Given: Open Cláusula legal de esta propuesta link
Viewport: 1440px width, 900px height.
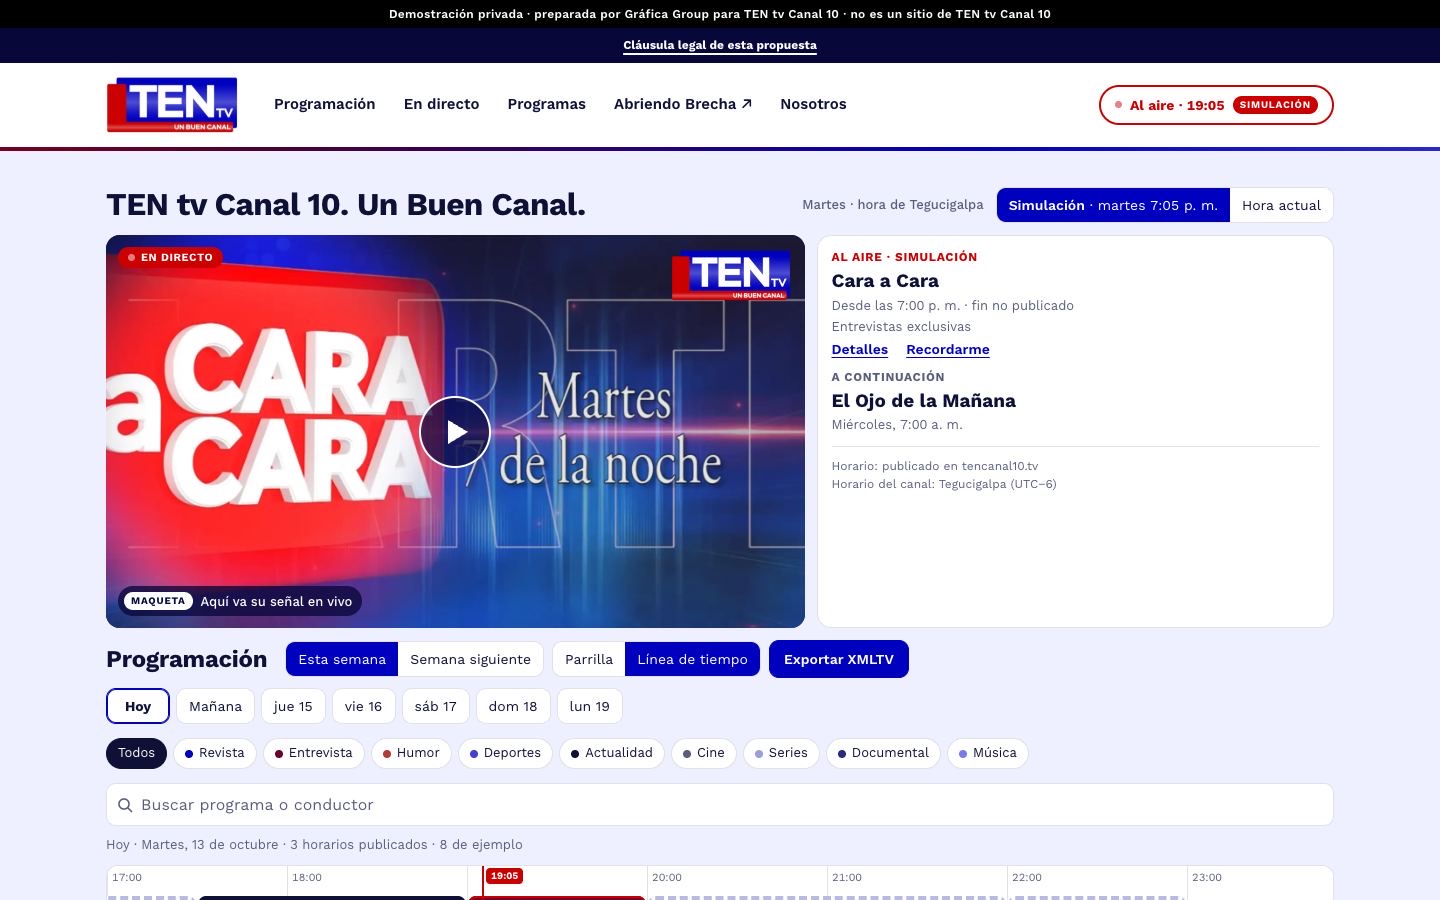Looking at the screenshot, I should pos(720,45).
